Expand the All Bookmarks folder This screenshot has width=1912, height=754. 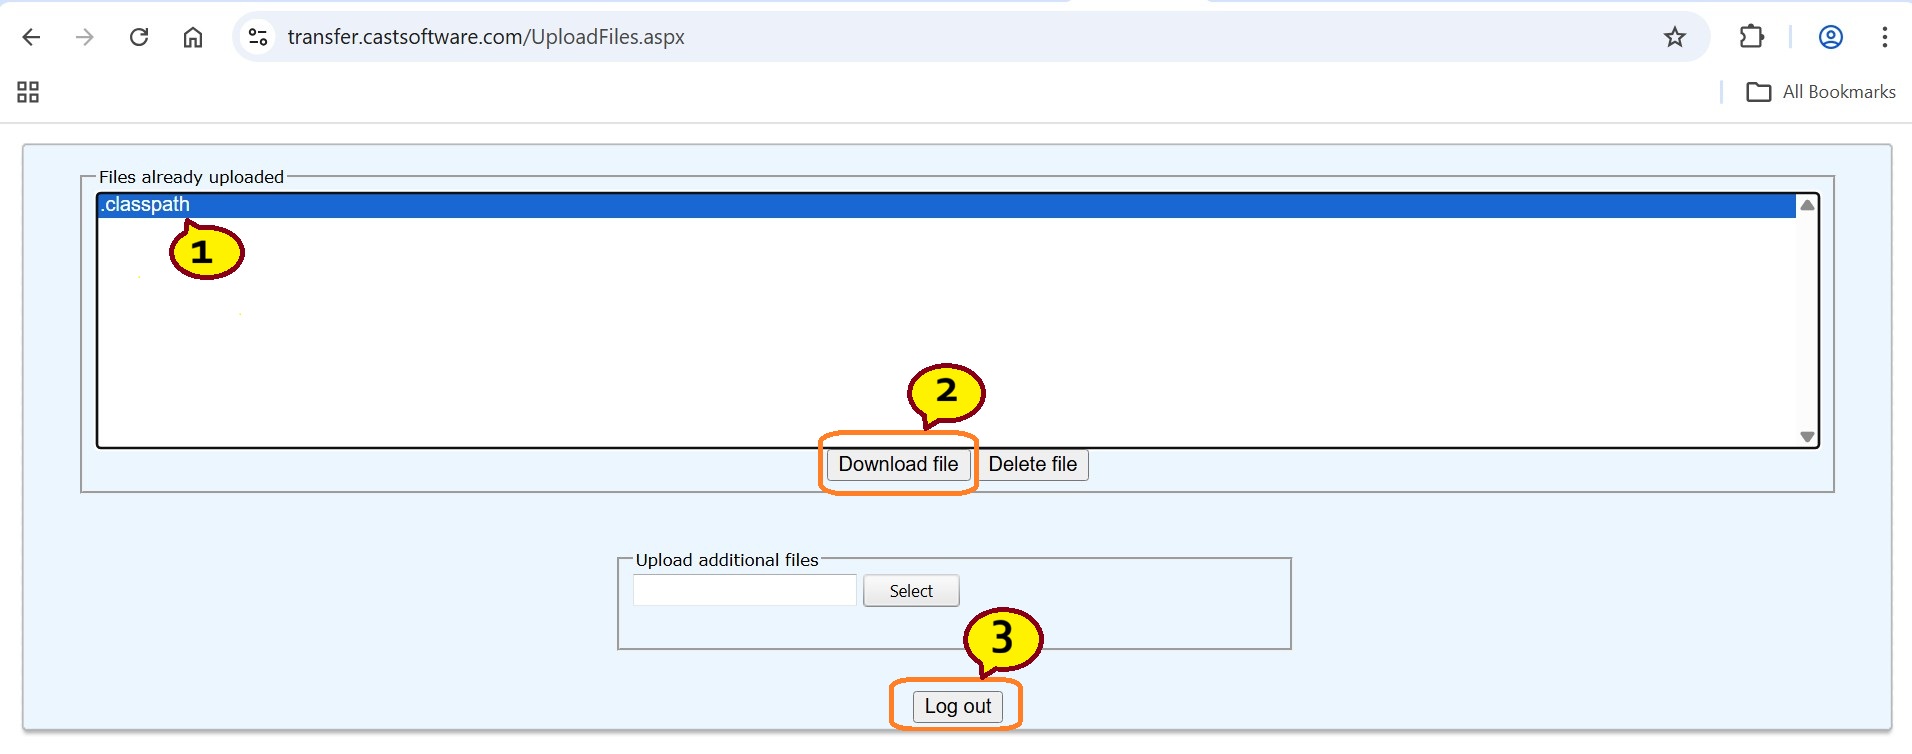tap(1820, 92)
